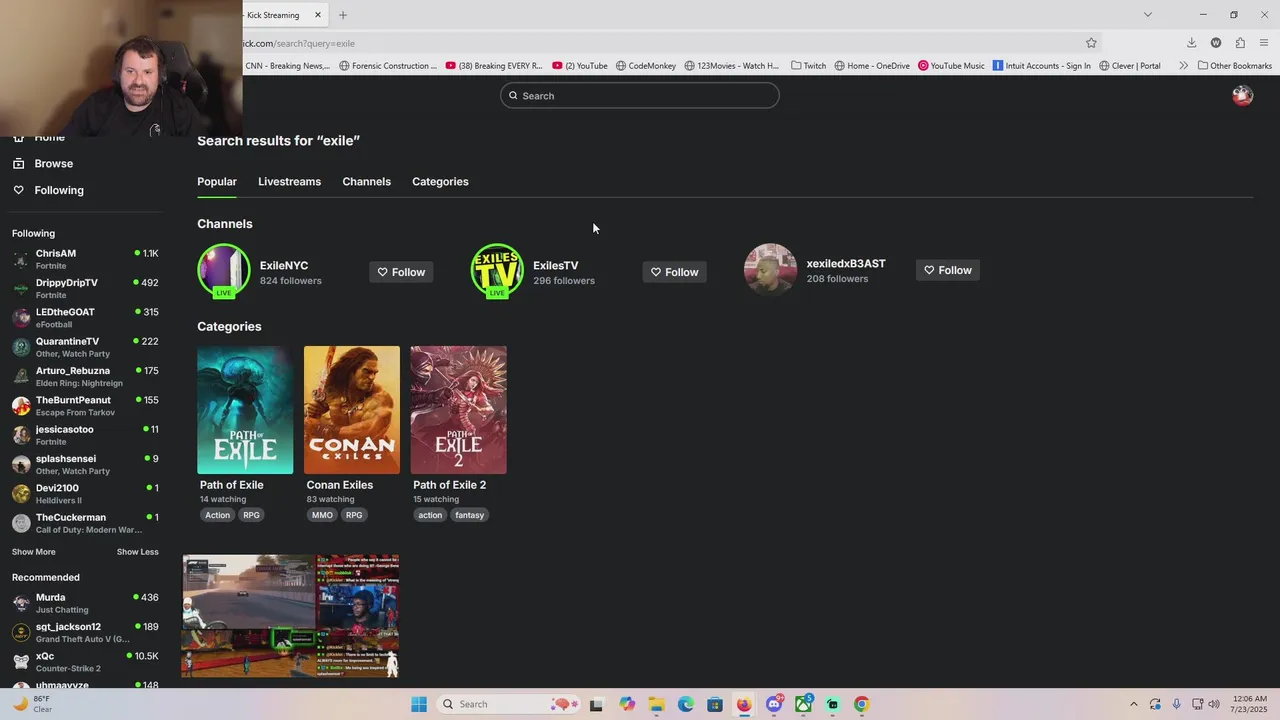The width and height of the screenshot is (1280, 720).
Task: Open a new browser tab
Action: pos(343,15)
